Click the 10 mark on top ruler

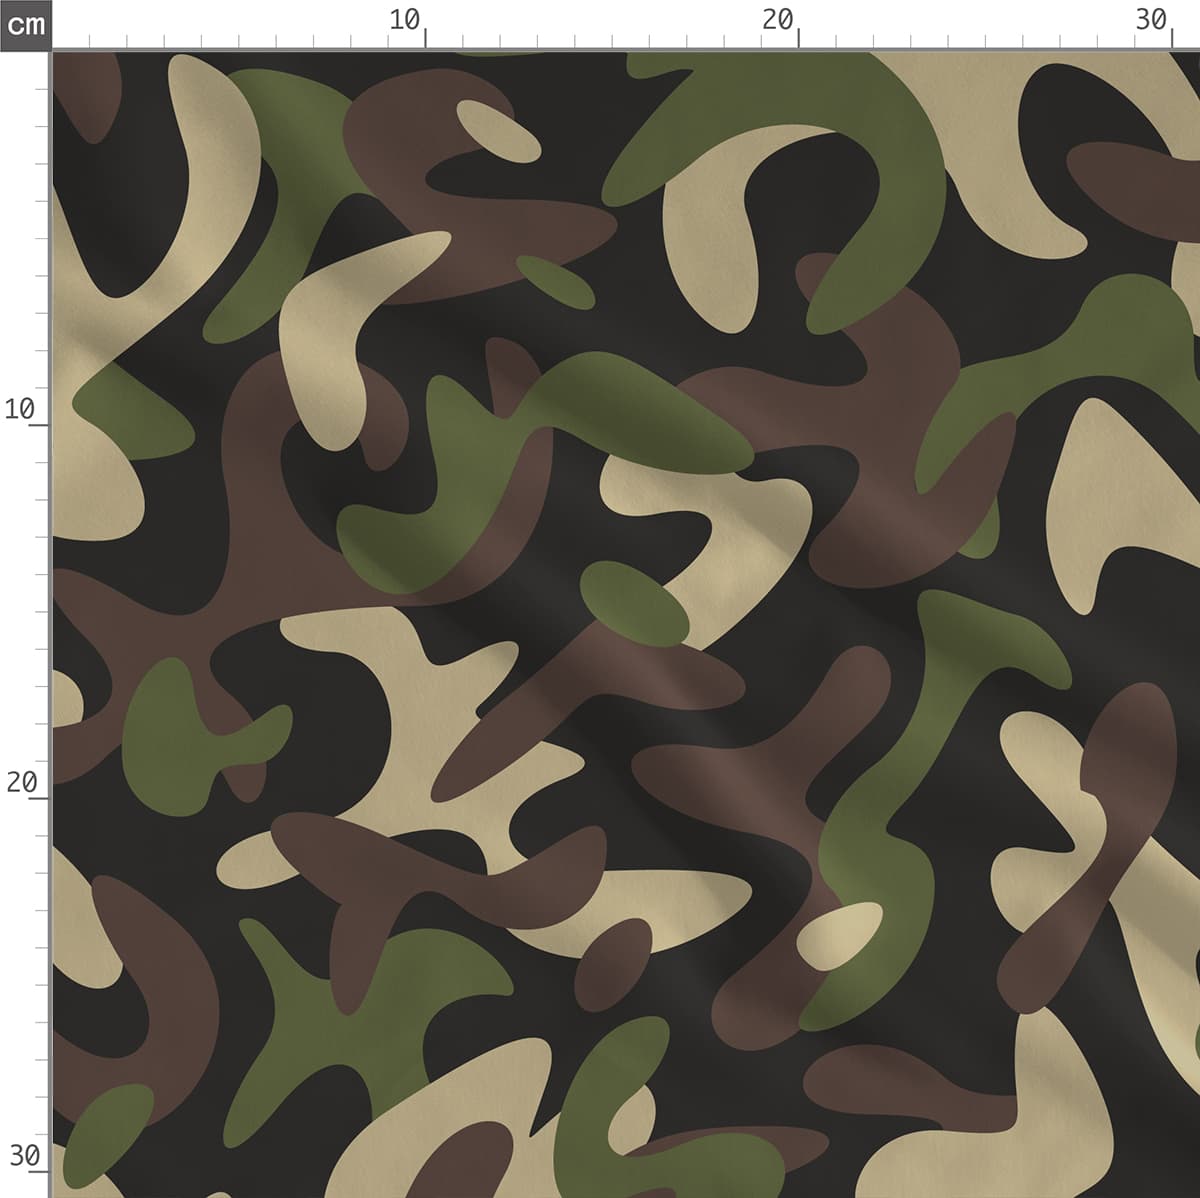click(405, 20)
